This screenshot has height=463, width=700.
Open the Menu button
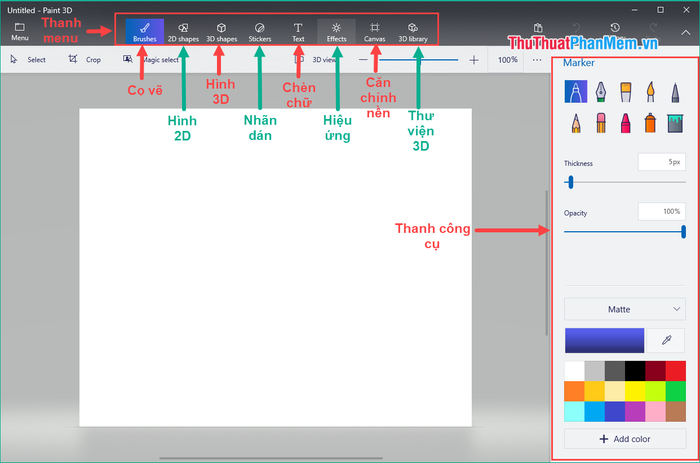[20, 32]
